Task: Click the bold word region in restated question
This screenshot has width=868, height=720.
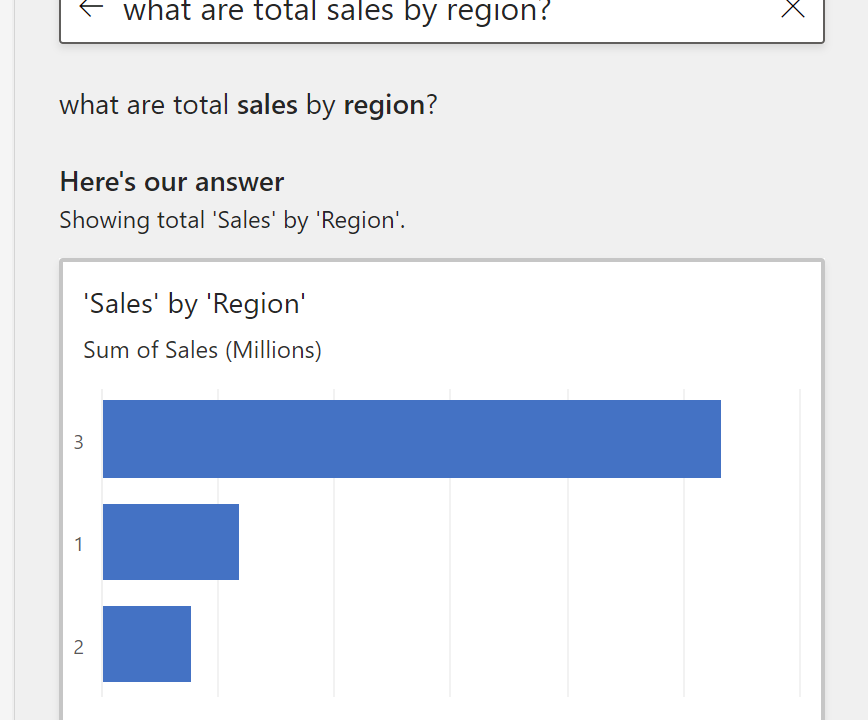Action: [384, 105]
